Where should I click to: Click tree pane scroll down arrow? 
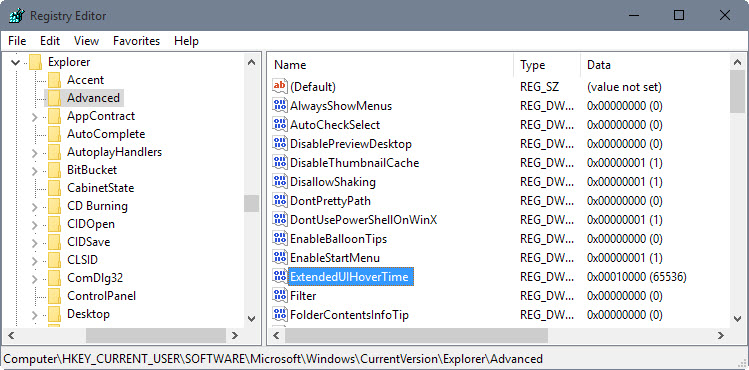click(x=251, y=318)
